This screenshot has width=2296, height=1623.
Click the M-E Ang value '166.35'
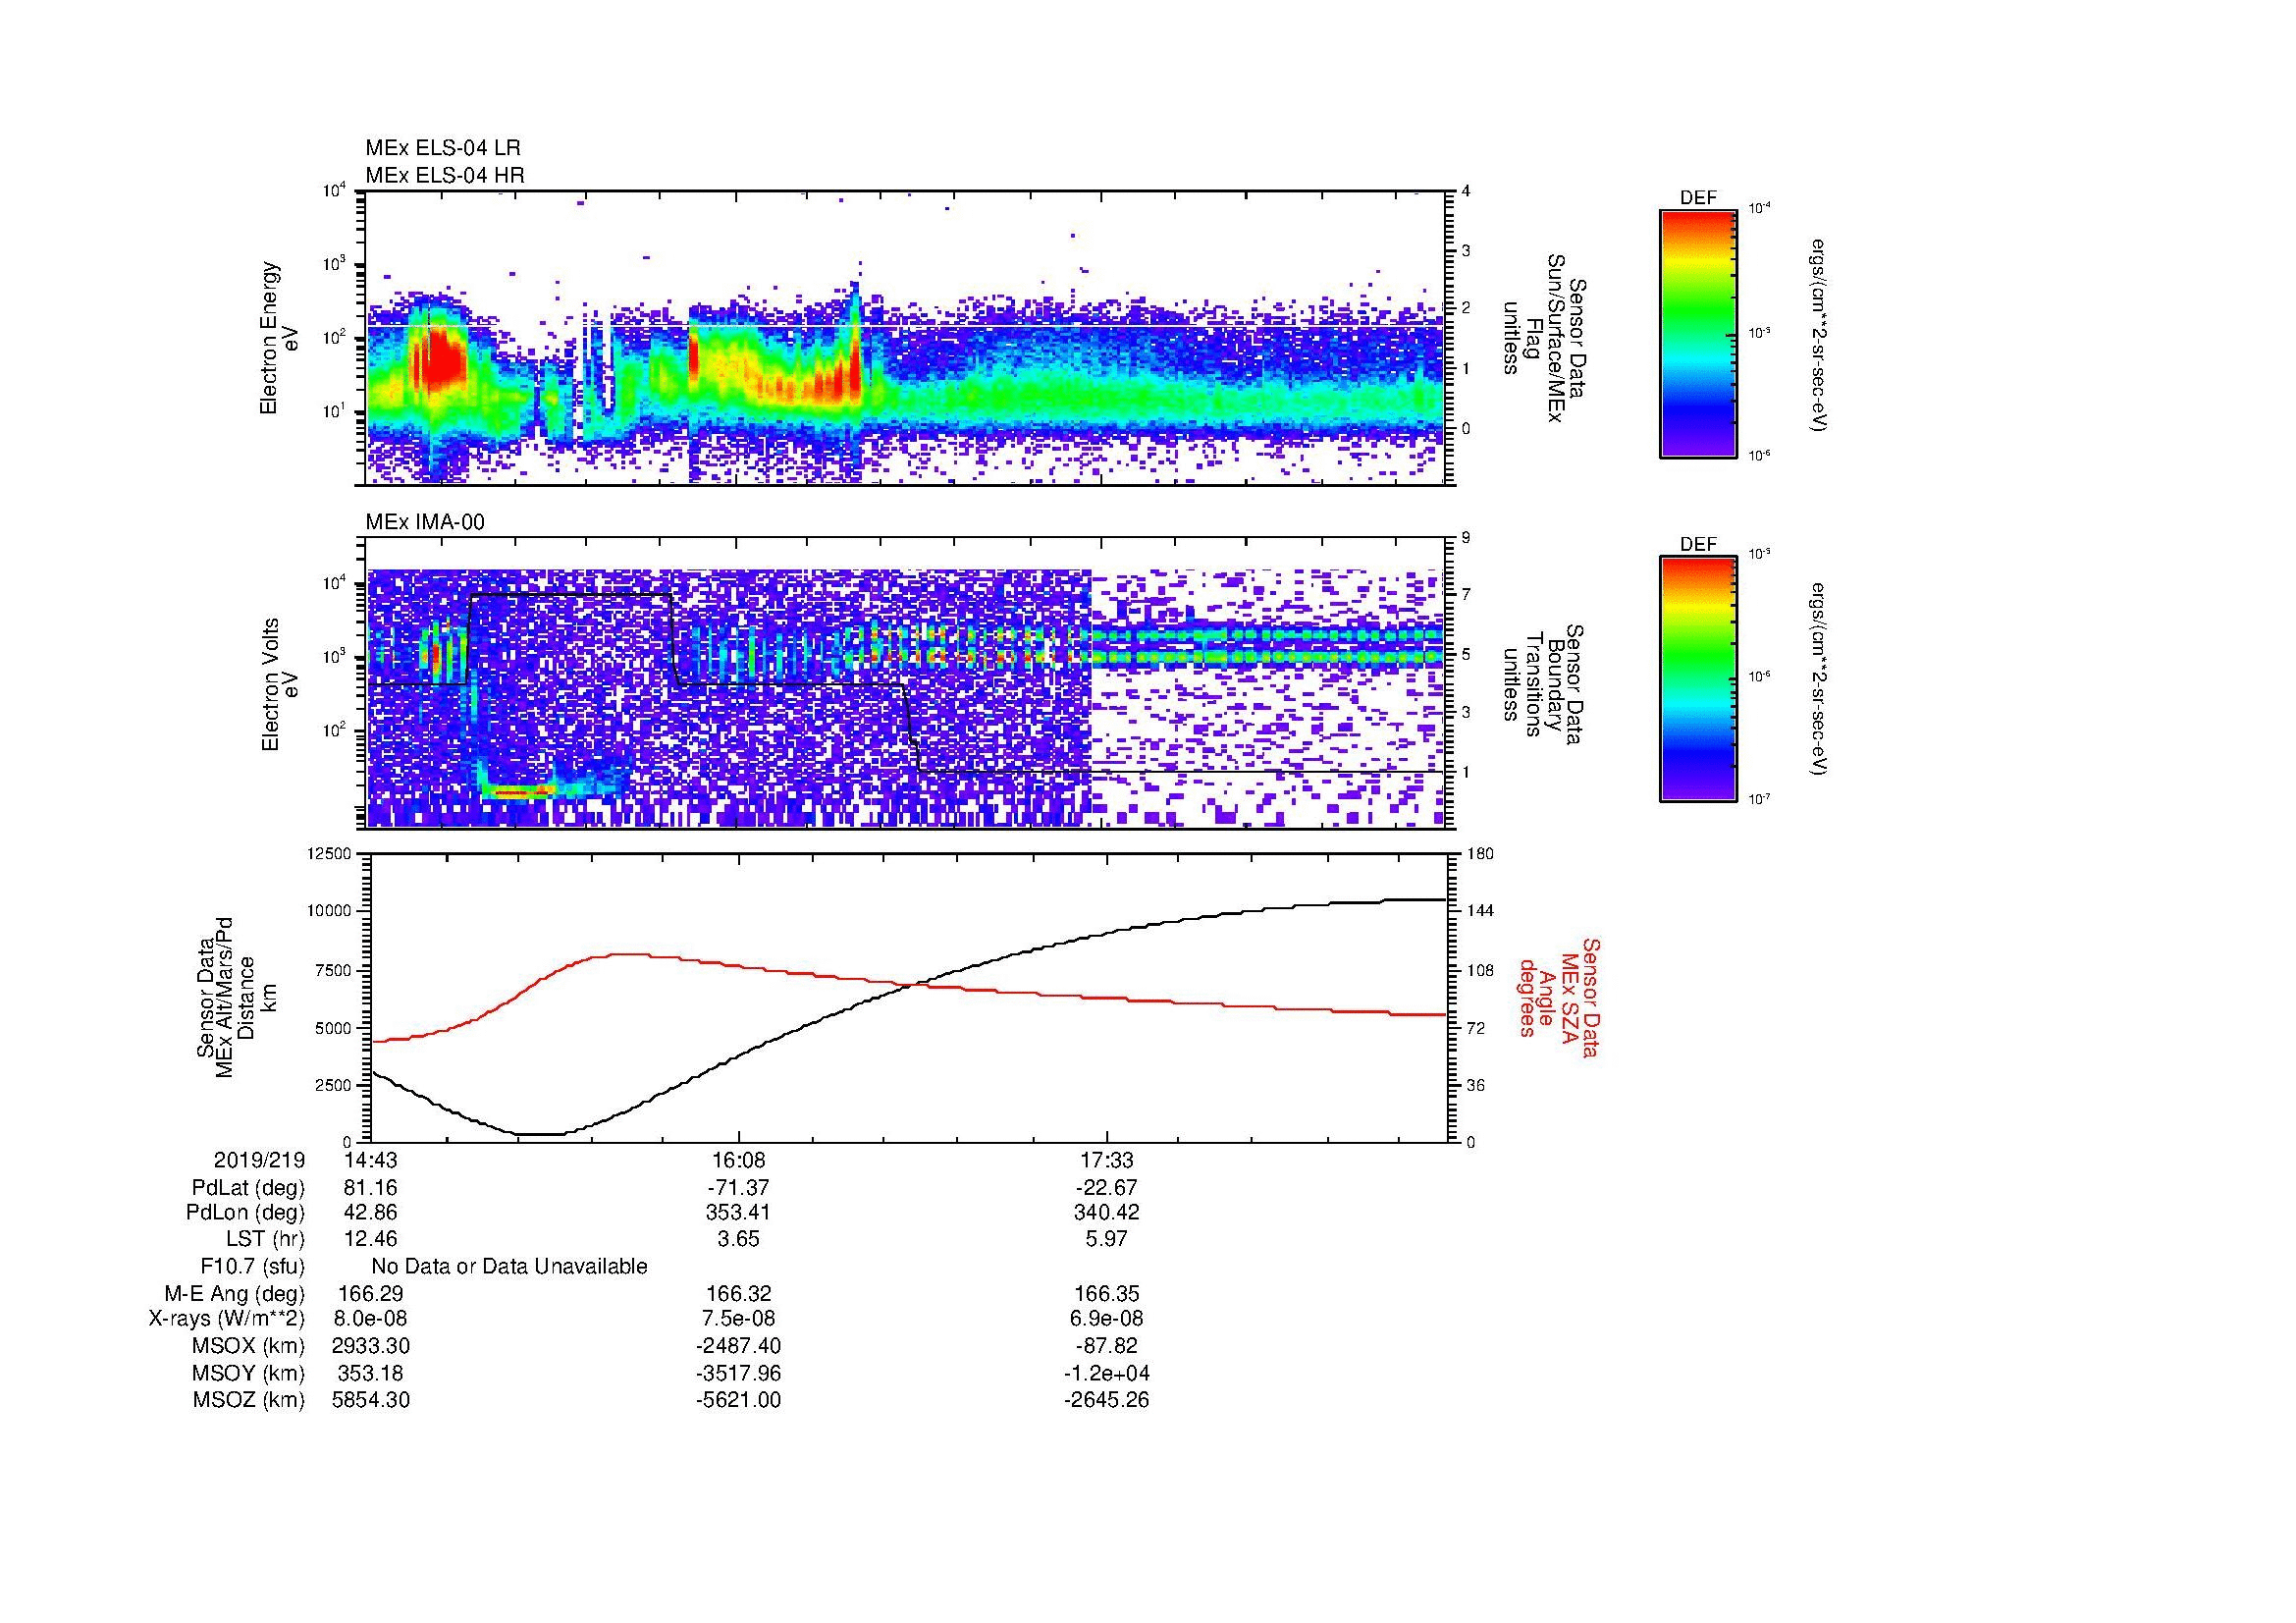[x=1107, y=1294]
